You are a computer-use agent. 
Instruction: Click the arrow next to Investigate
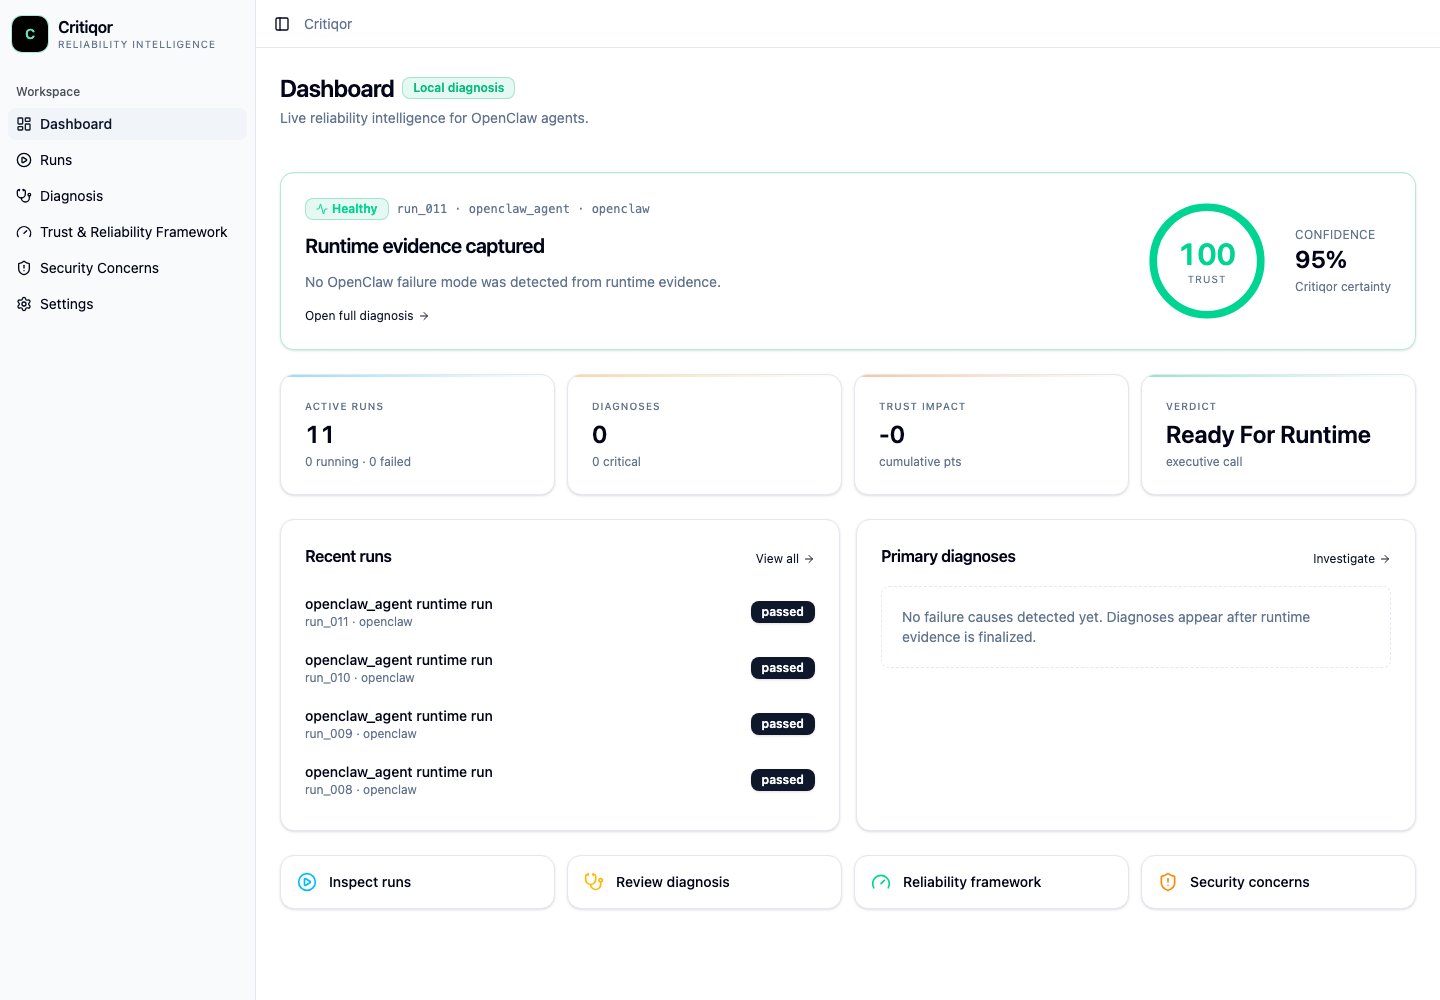click(1385, 559)
